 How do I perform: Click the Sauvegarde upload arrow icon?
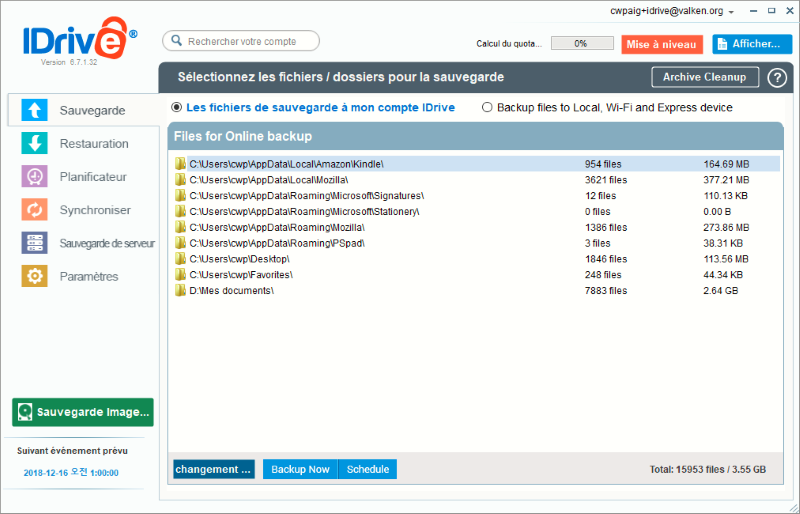click(x=34, y=110)
